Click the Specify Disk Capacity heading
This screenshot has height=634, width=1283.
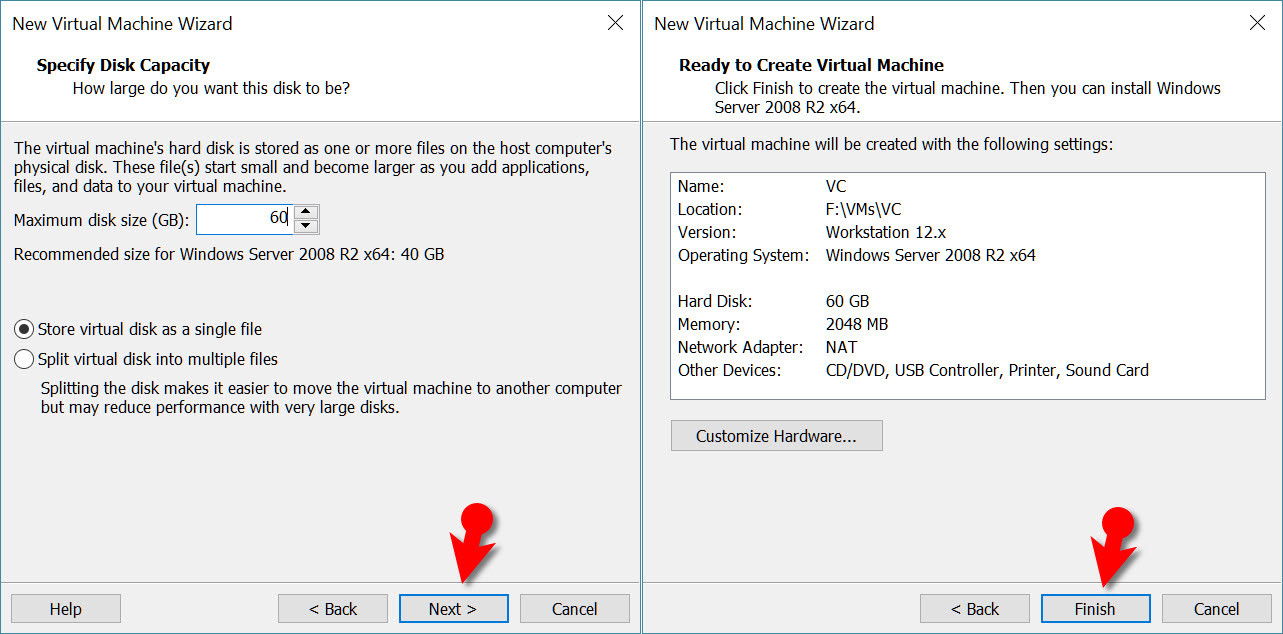pyautogui.click(x=123, y=65)
